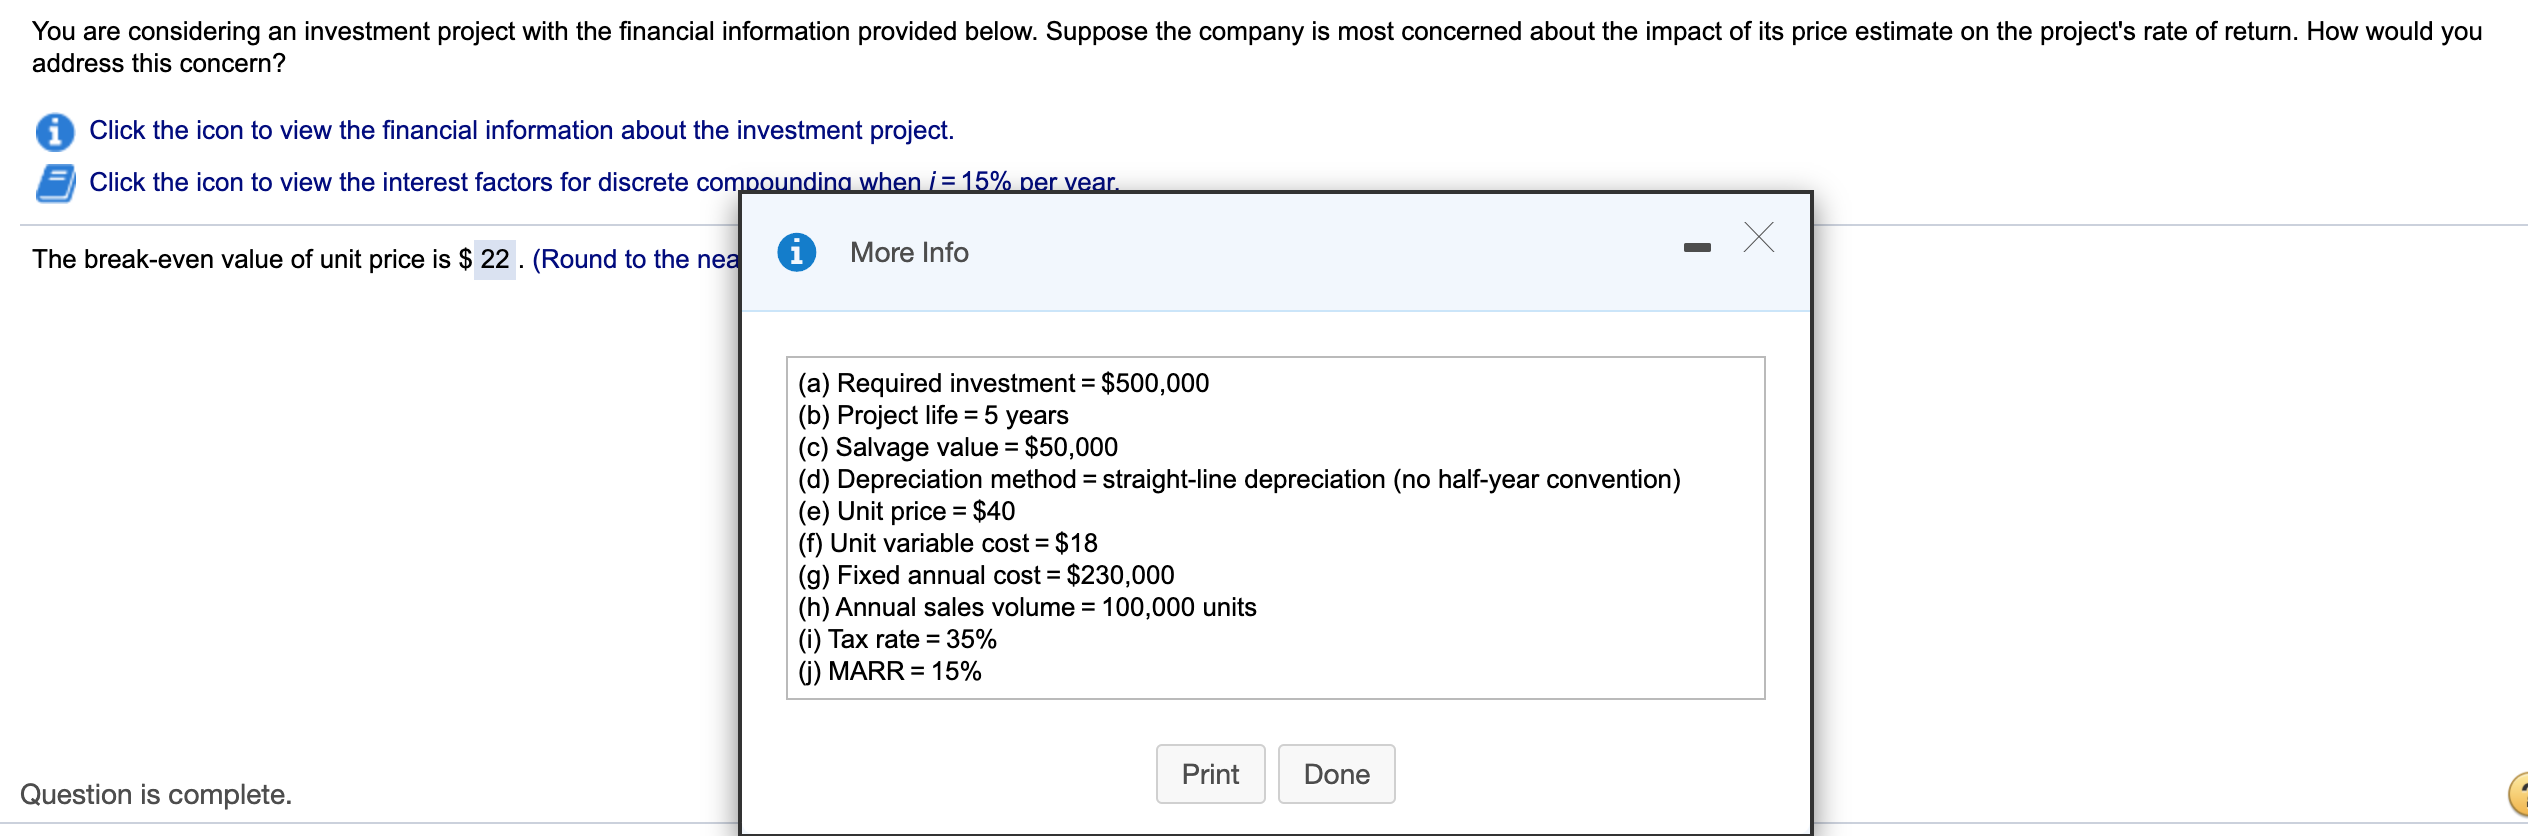Click the Question is complete status text

[156, 794]
